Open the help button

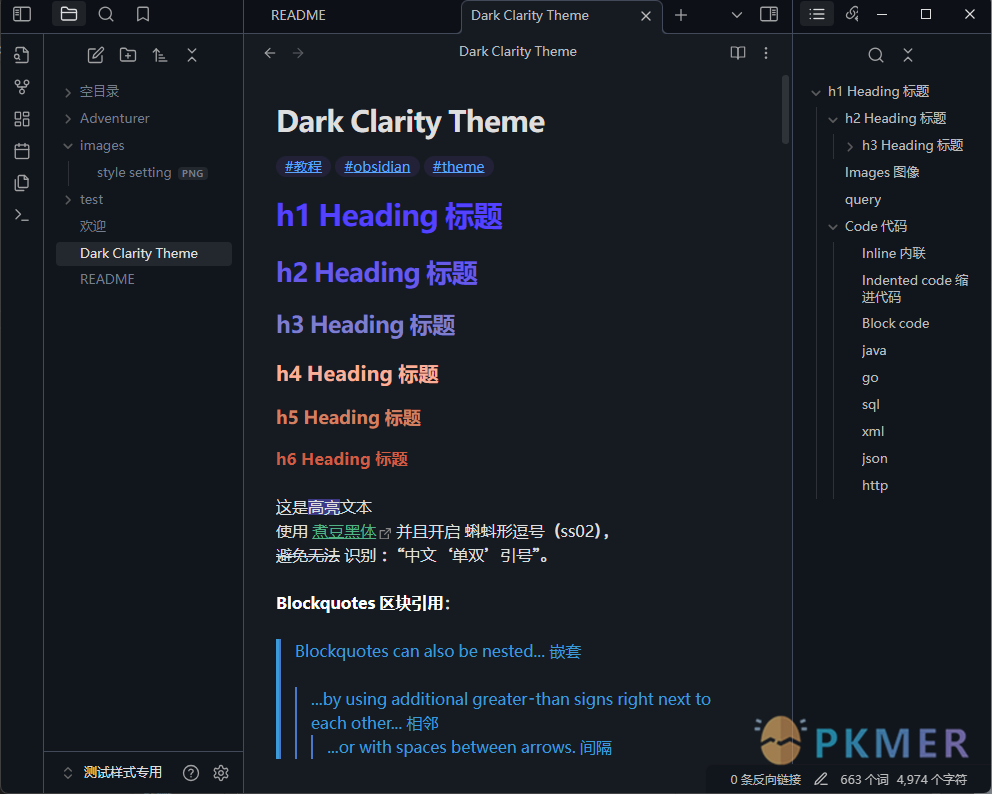tap(191, 772)
